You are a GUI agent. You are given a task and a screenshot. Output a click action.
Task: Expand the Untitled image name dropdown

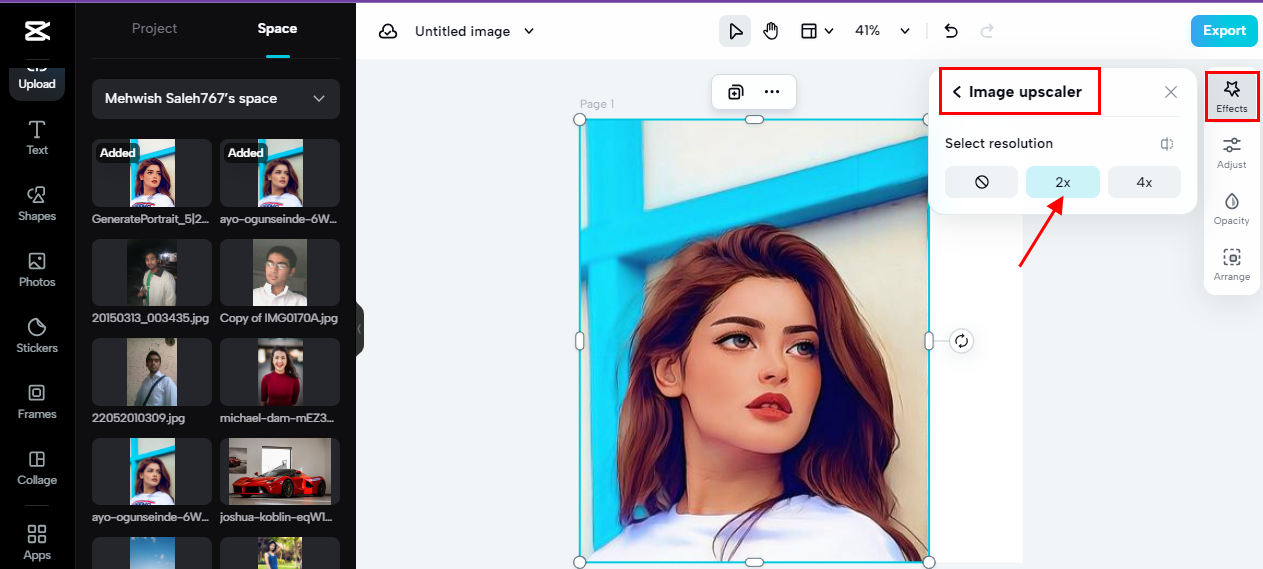click(529, 31)
